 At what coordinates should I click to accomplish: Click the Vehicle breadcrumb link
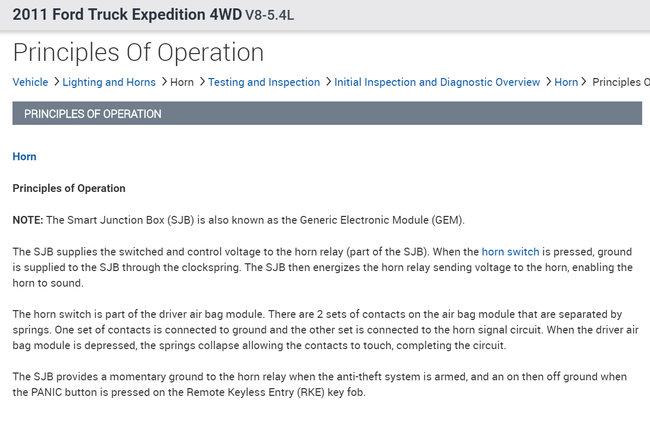[30, 82]
